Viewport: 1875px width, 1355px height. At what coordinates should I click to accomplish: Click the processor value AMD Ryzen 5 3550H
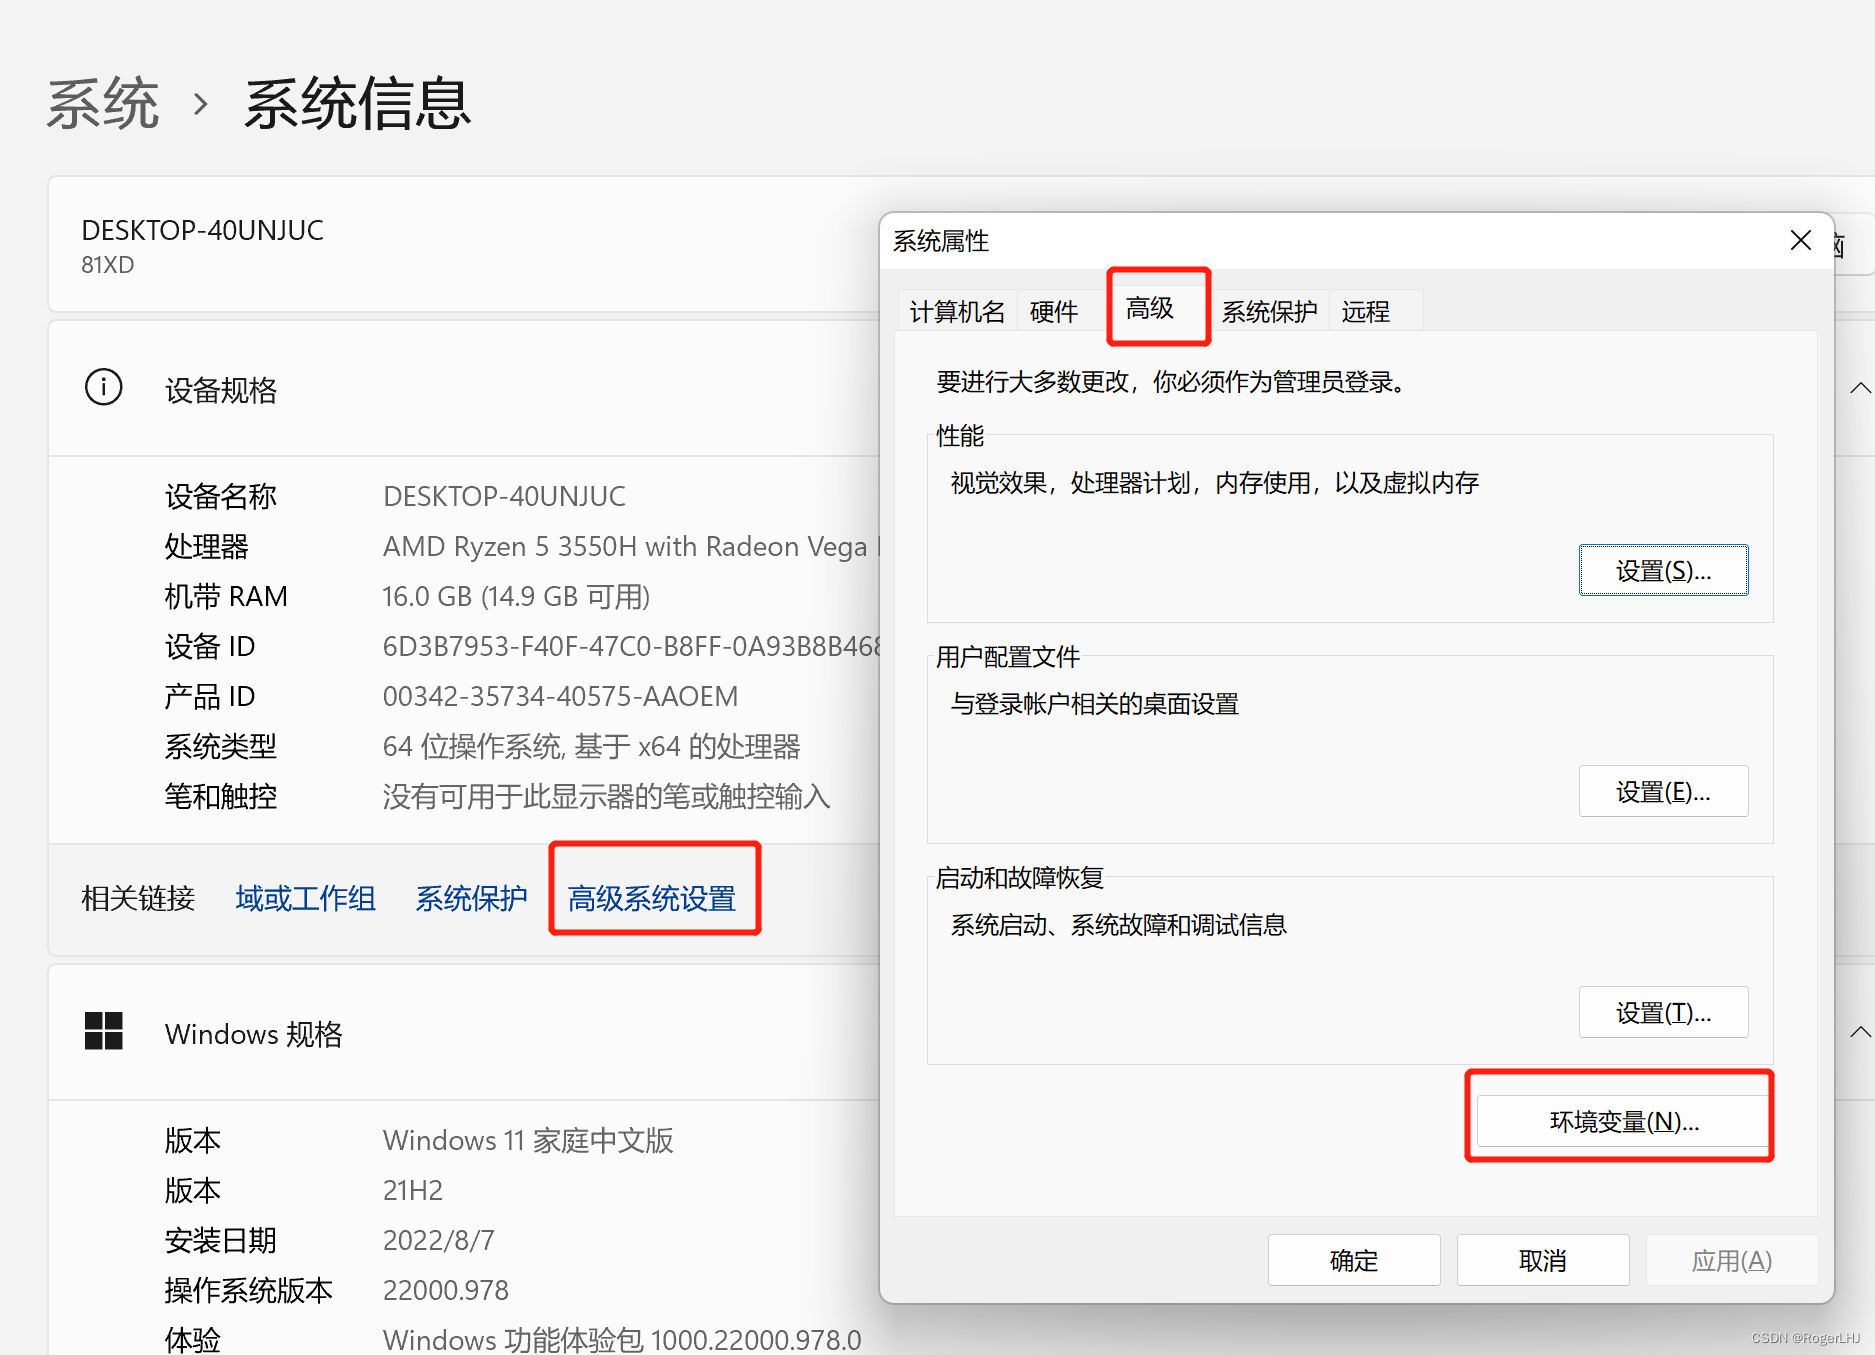coord(631,546)
